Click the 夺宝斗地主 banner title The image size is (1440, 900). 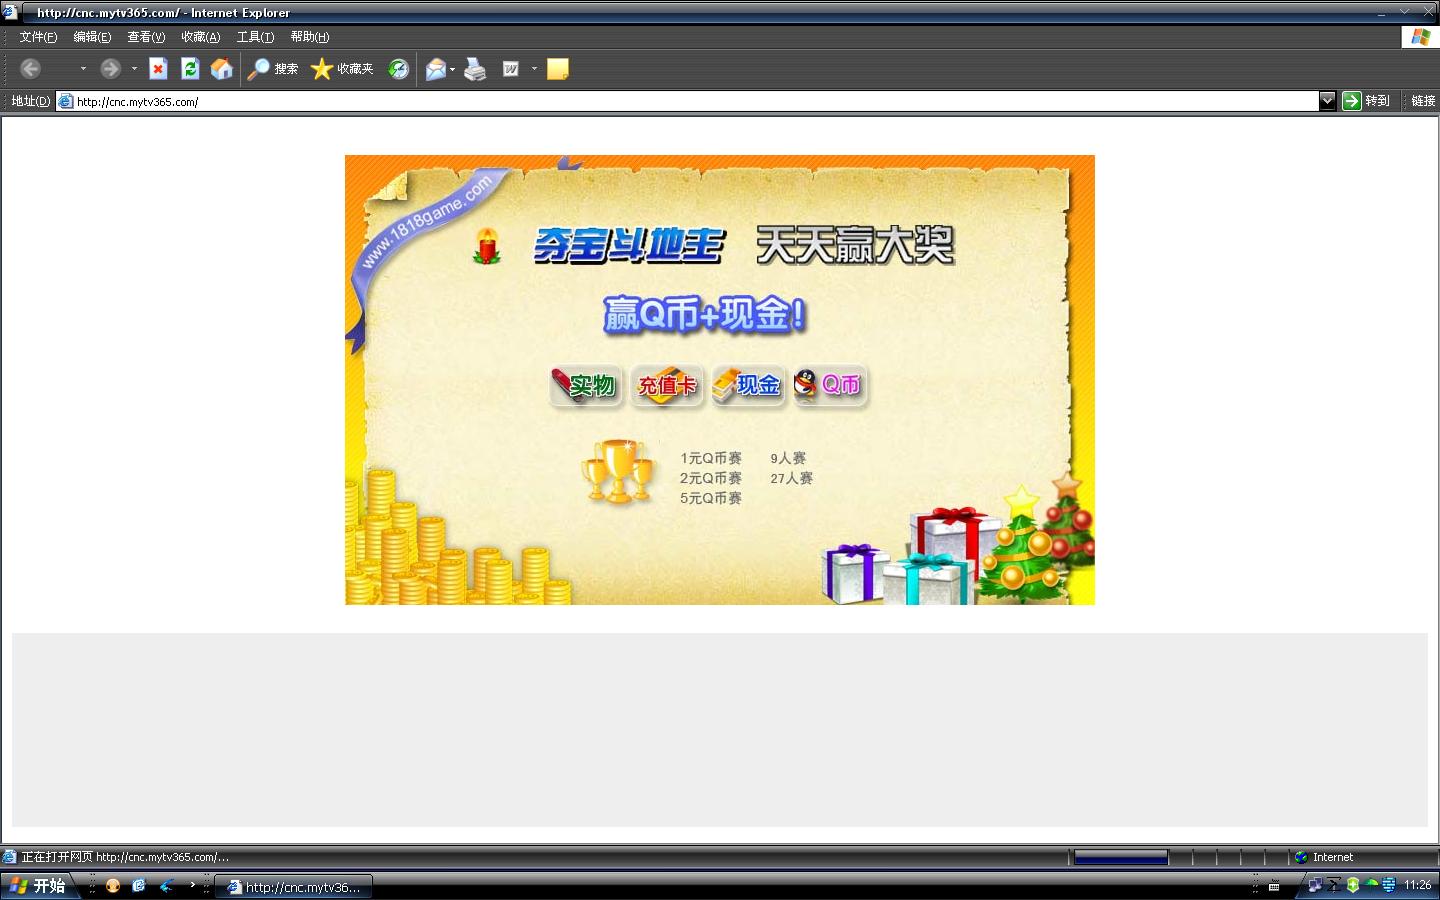[629, 245]
